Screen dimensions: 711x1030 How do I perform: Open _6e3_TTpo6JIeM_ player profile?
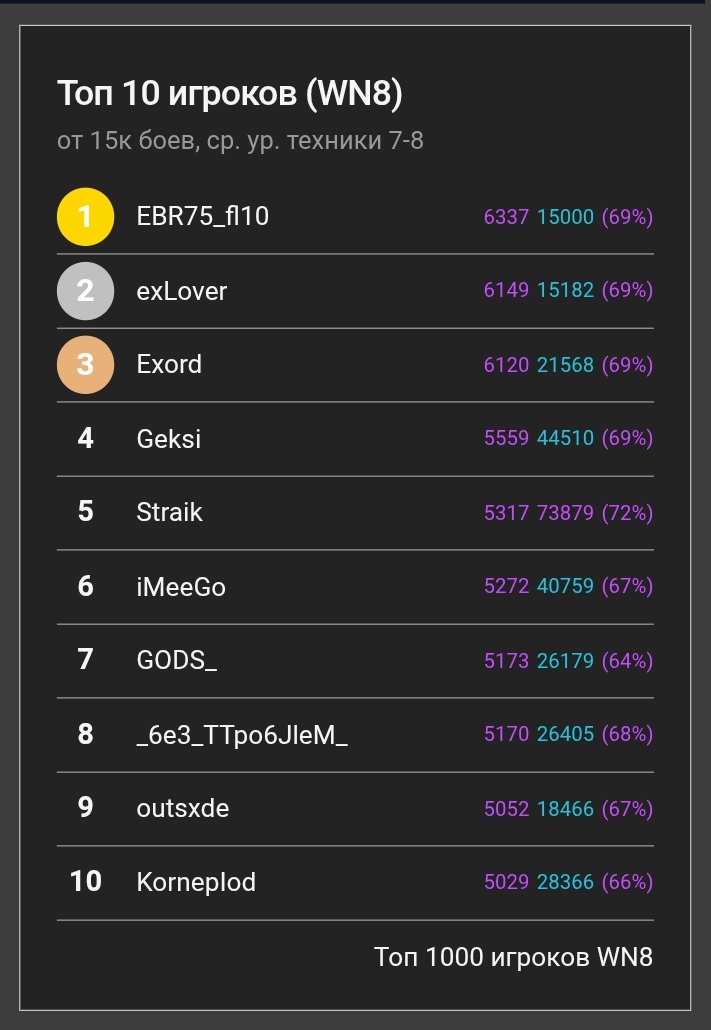point(242,734)
